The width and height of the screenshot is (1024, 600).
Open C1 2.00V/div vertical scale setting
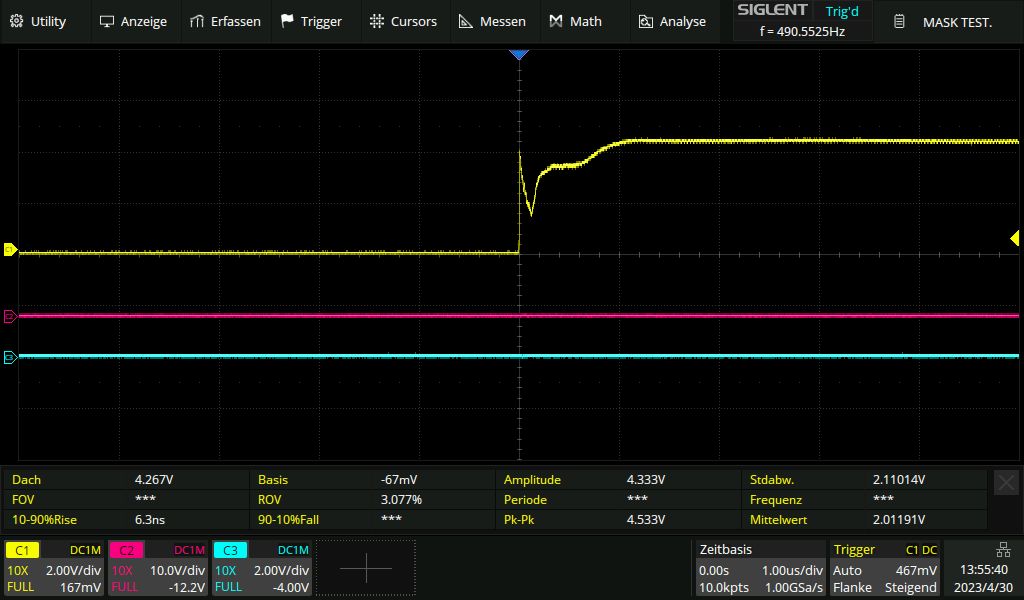pos(73,570)
